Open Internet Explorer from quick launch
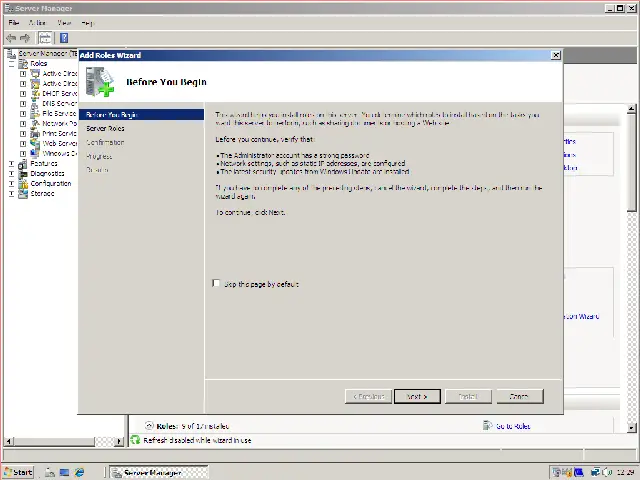640x480 pixels. point(79,472)
